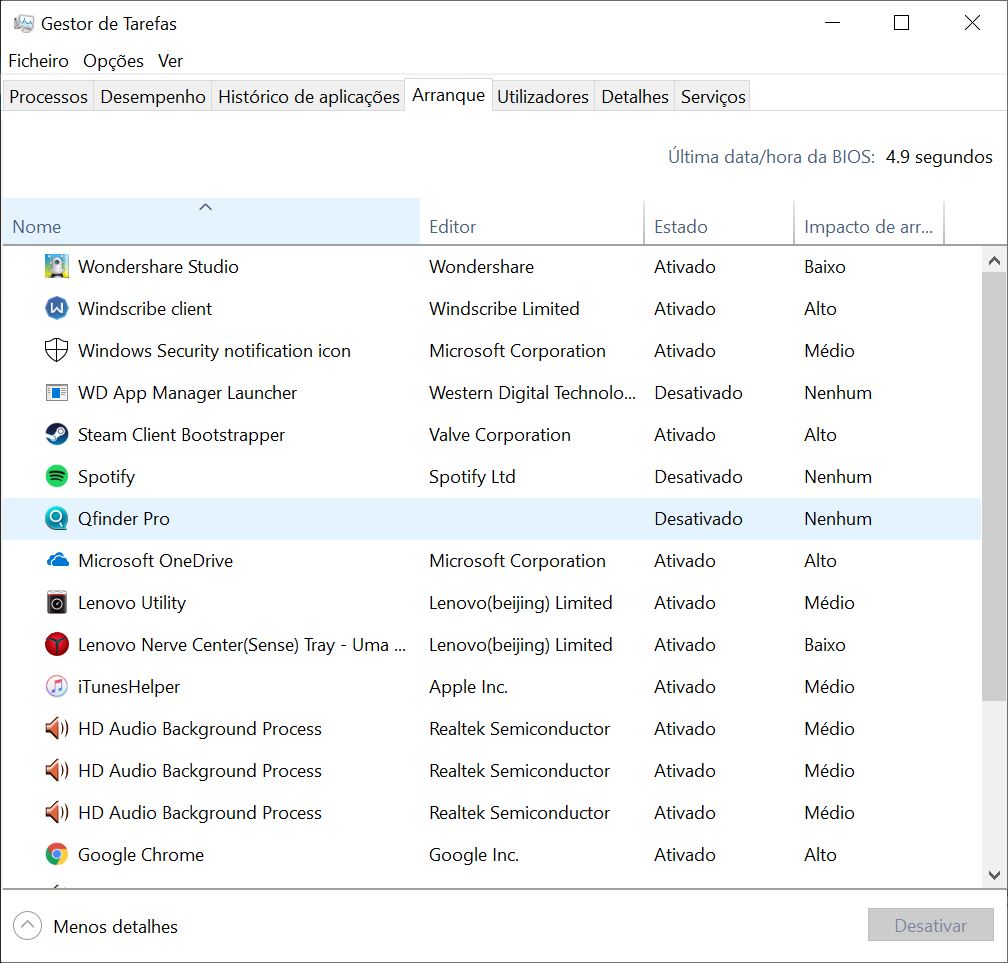Click the Wondershare Studio icon
Image resolution: width=1008 pixels, height=963 pixels.
pyautogui.click(x=57, y=267)
